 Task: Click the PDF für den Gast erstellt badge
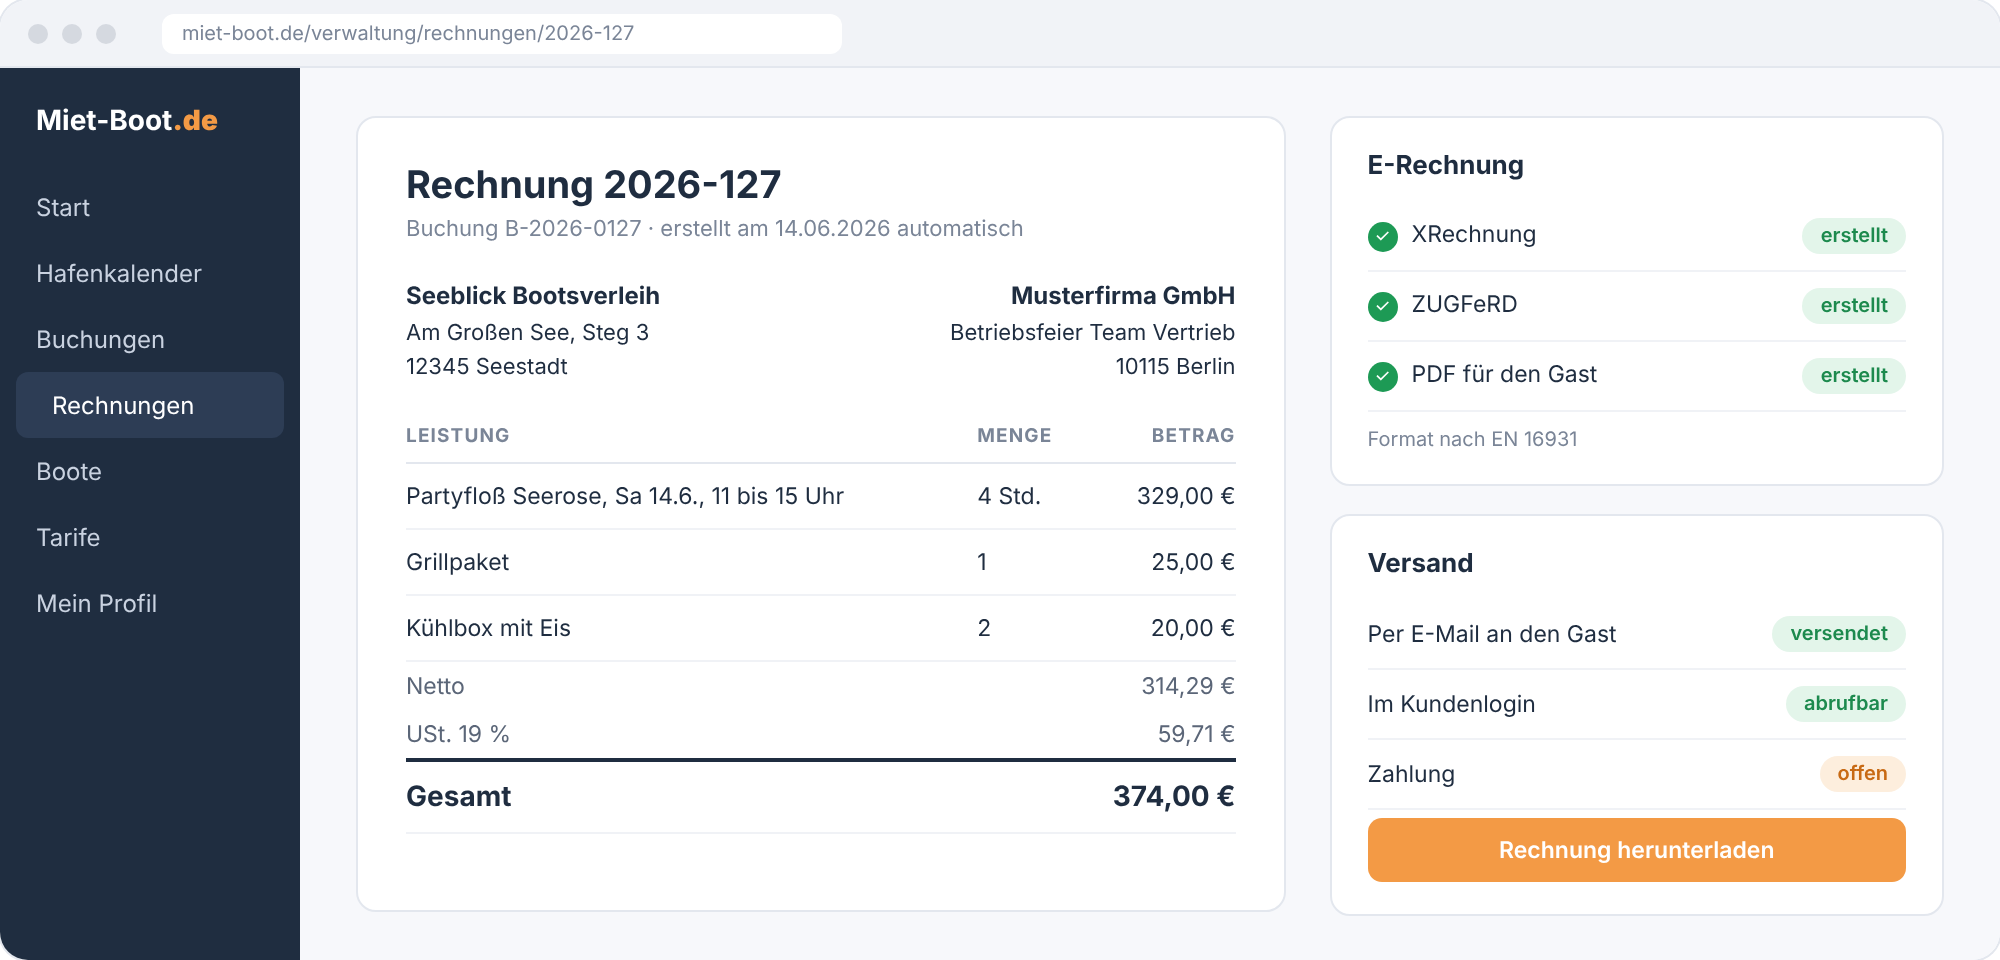pyautogui.click(x=1853, y=376)
